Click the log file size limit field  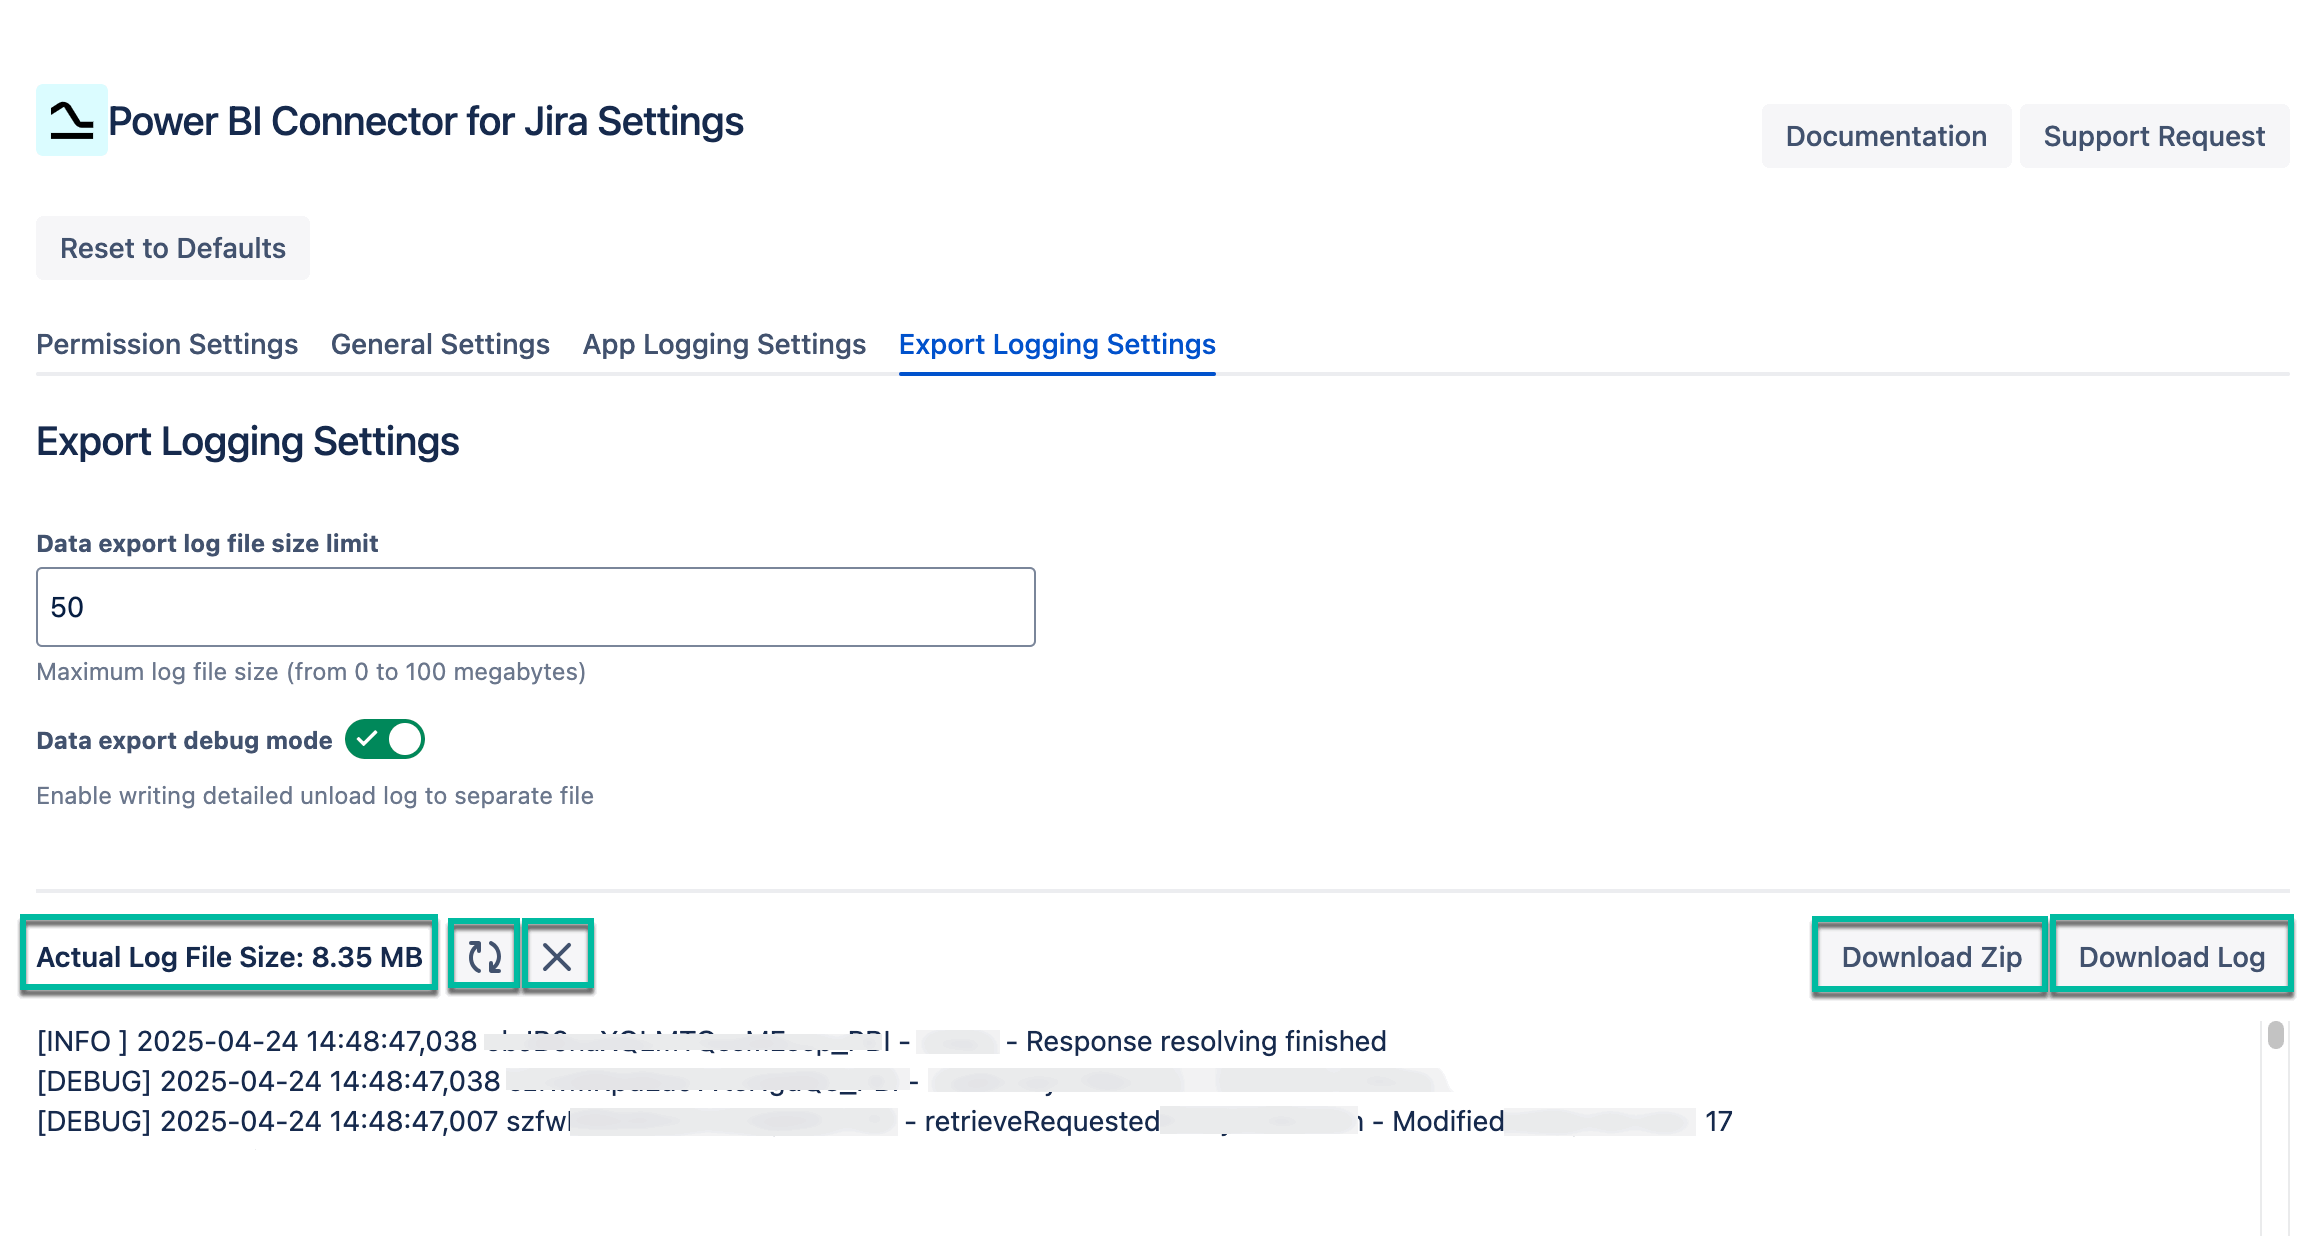pos(535,607)
